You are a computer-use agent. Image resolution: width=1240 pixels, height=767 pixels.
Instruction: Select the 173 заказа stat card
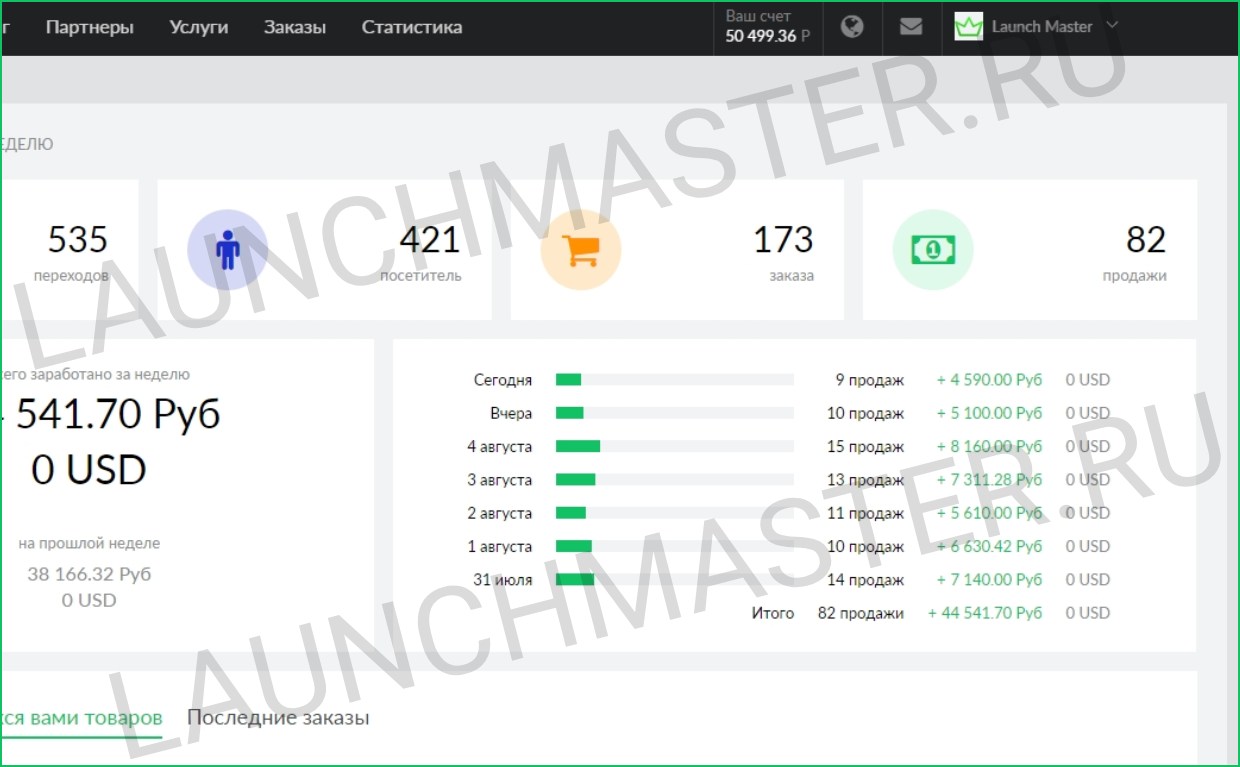(677, 250)
